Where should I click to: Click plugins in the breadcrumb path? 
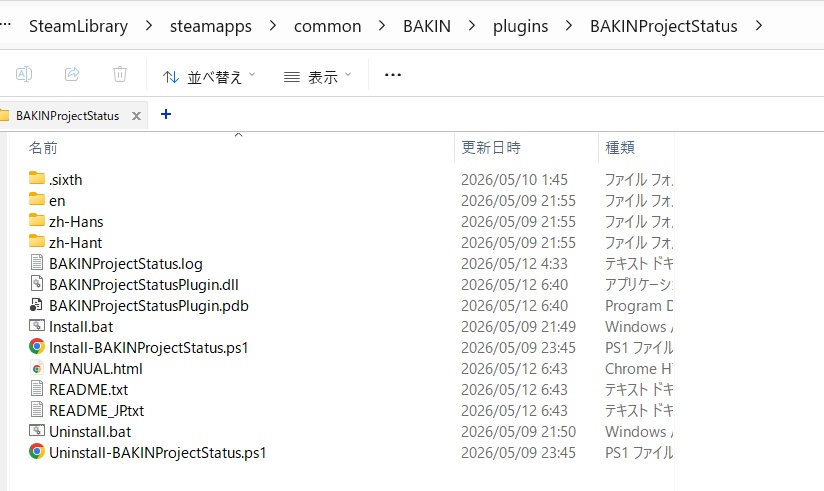[520, 26]
